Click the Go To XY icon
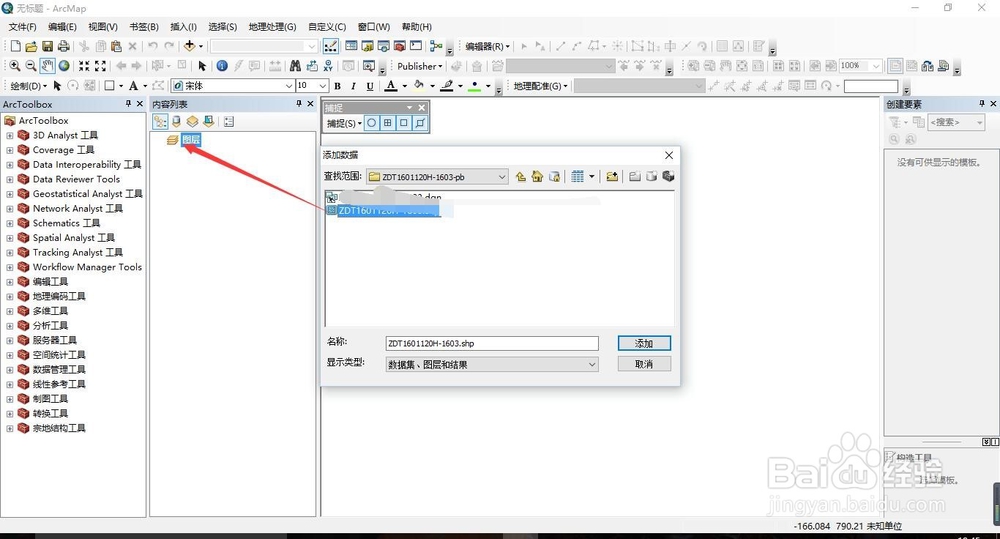1000x539 pixels. click(x=328, y=66)
